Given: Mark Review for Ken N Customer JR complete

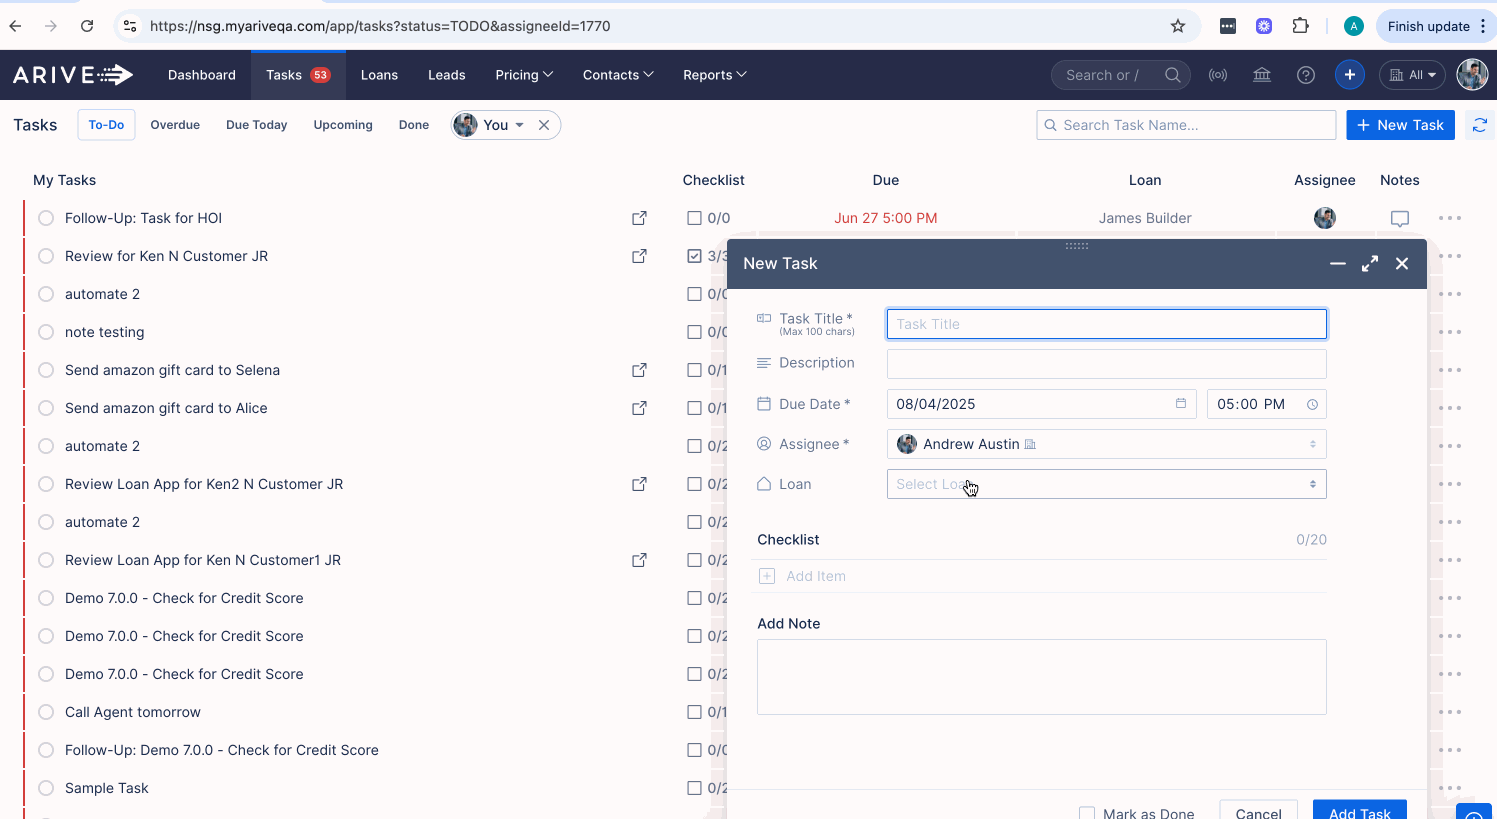Looking at the screenshot, I should pos(46,256).
